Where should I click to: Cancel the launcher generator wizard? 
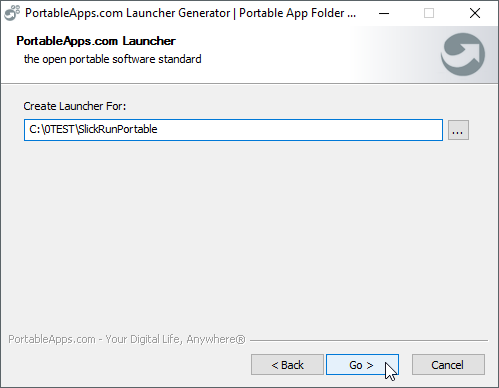click(x=448, y=365)
